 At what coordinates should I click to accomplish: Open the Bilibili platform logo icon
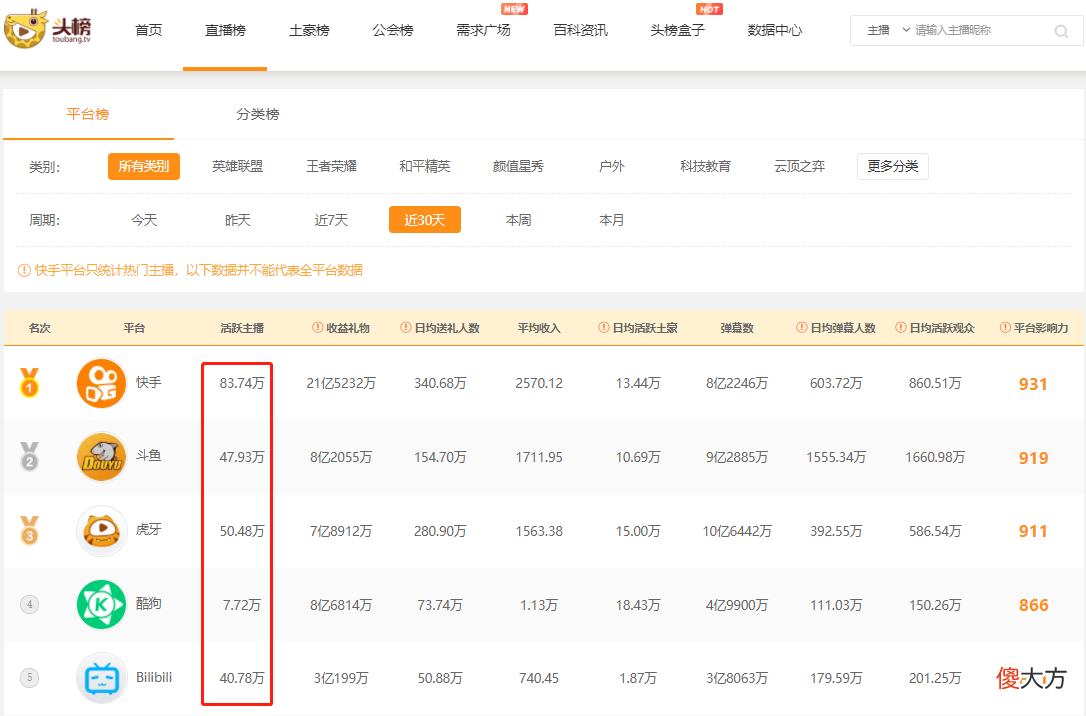click(101, 678)
